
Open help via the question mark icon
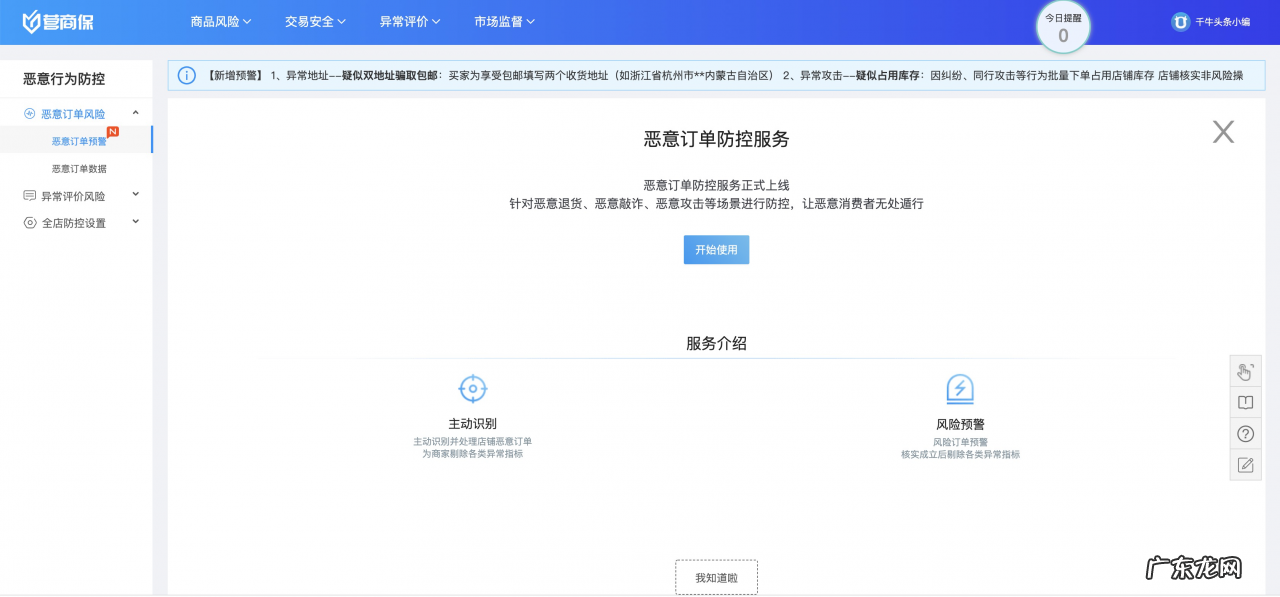[1245, 433]
